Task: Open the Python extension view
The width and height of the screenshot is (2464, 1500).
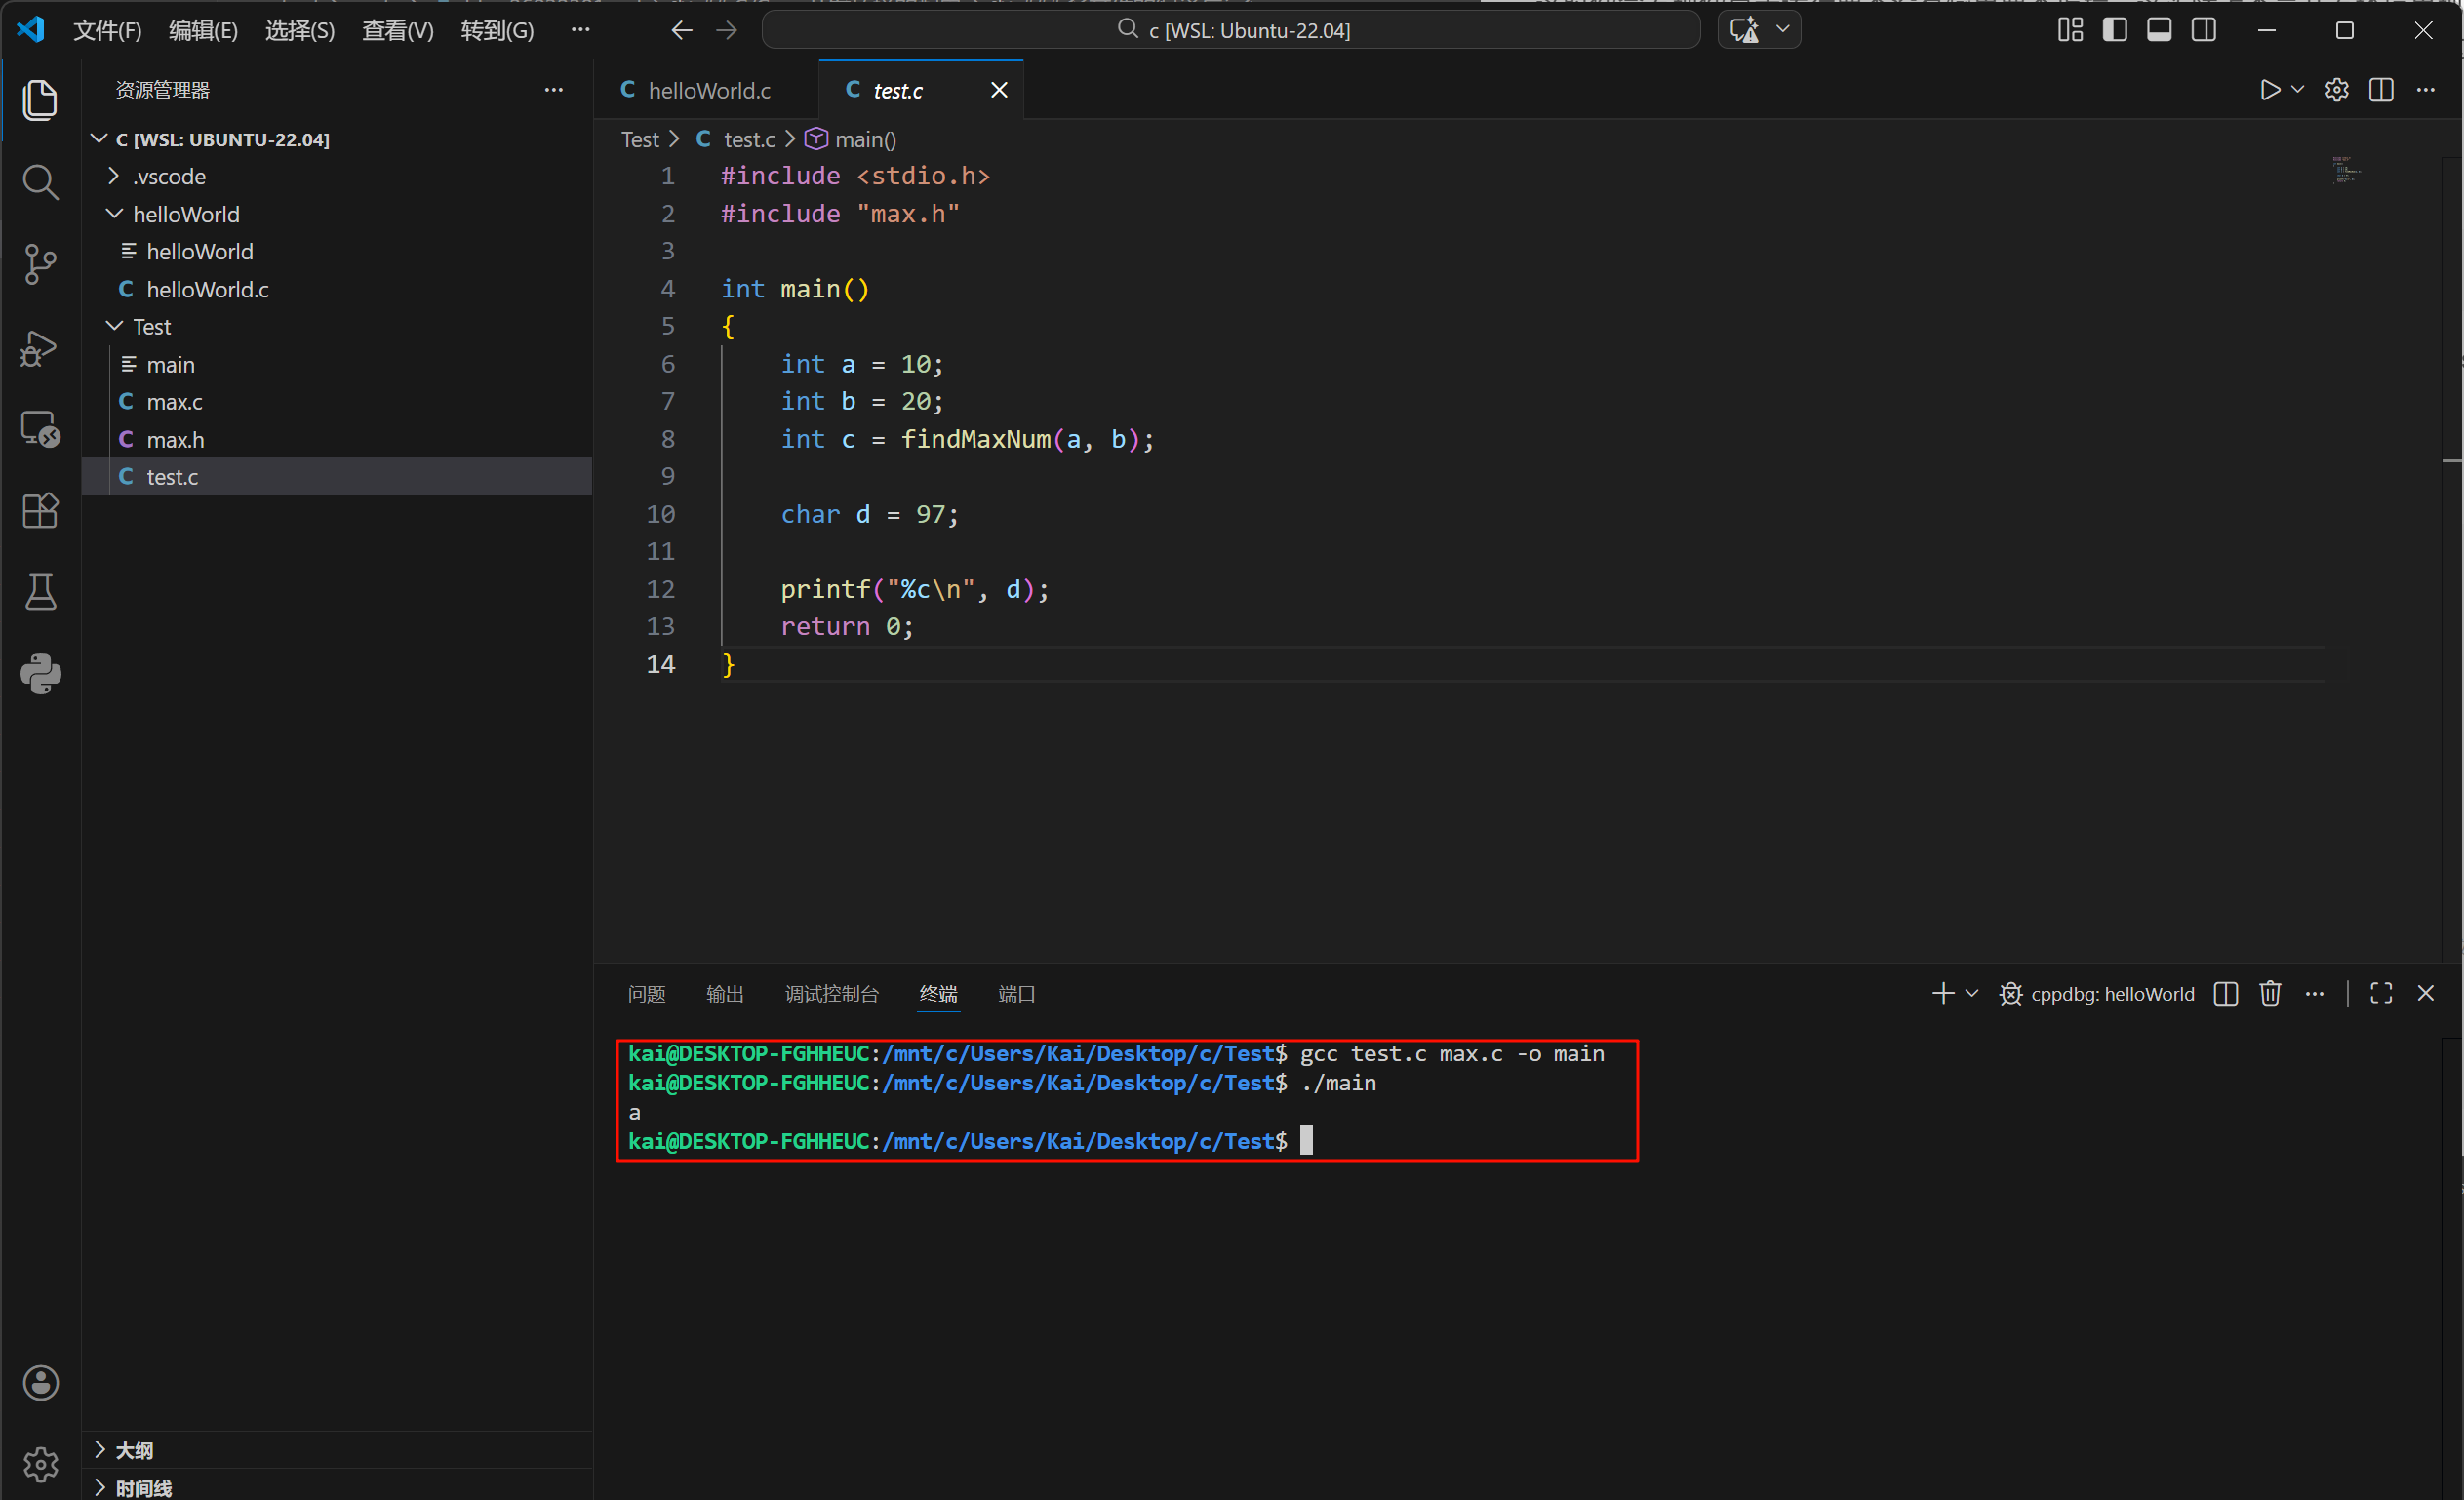Action: click(40, 674)
